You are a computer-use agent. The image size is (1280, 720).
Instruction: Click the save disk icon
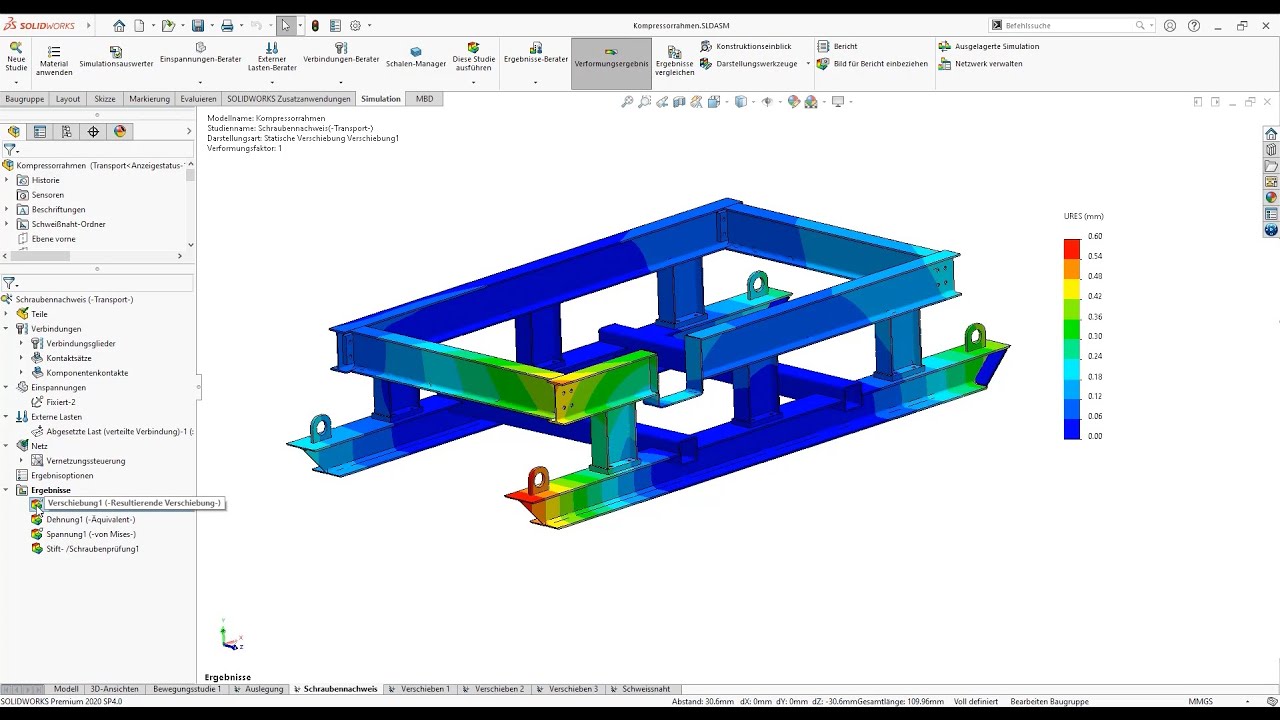pos(198,25)
